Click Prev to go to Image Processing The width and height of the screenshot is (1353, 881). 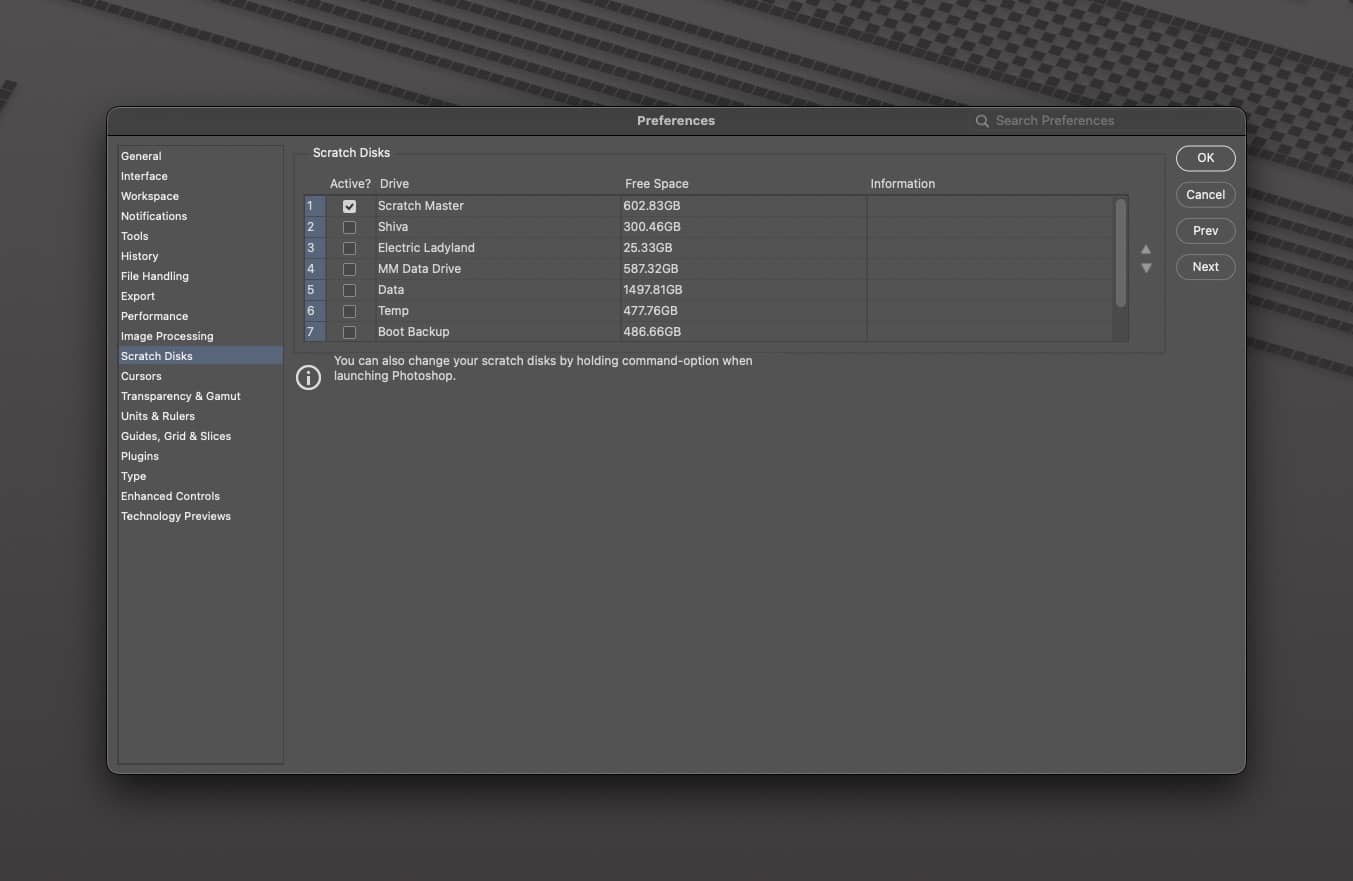(x=1205, y=231)
